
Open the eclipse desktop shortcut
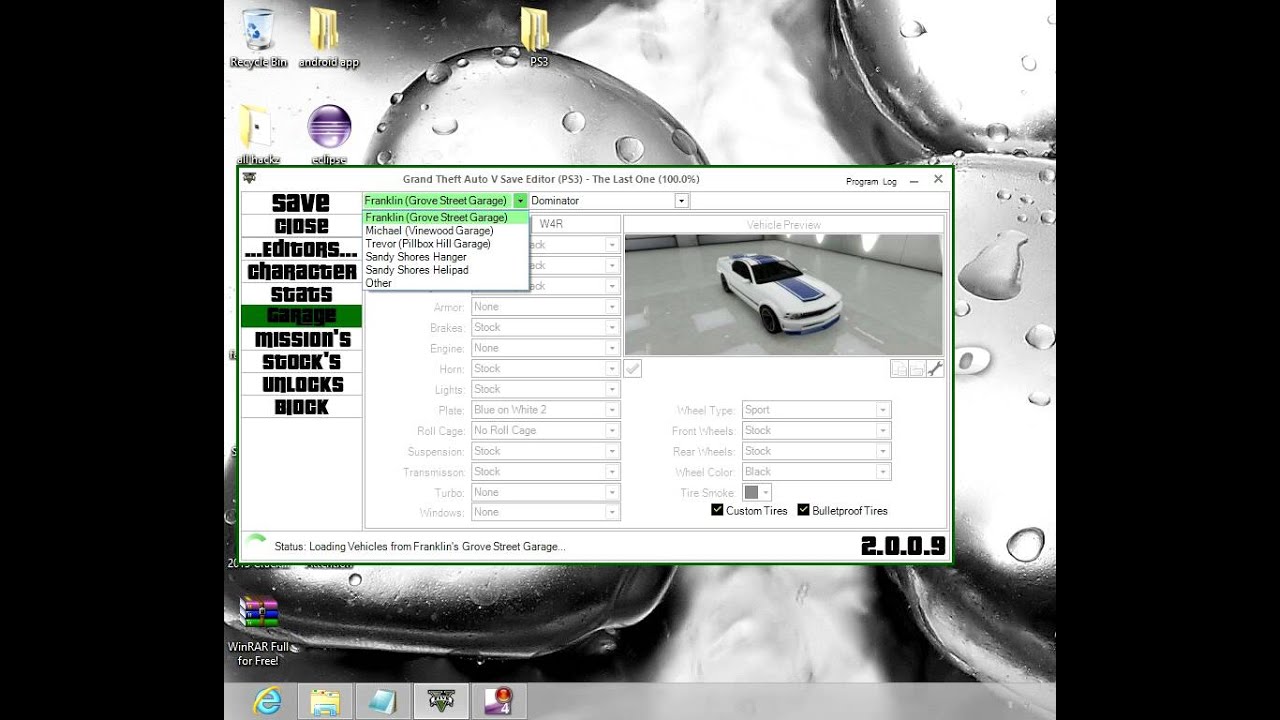(x=329, y=135)
